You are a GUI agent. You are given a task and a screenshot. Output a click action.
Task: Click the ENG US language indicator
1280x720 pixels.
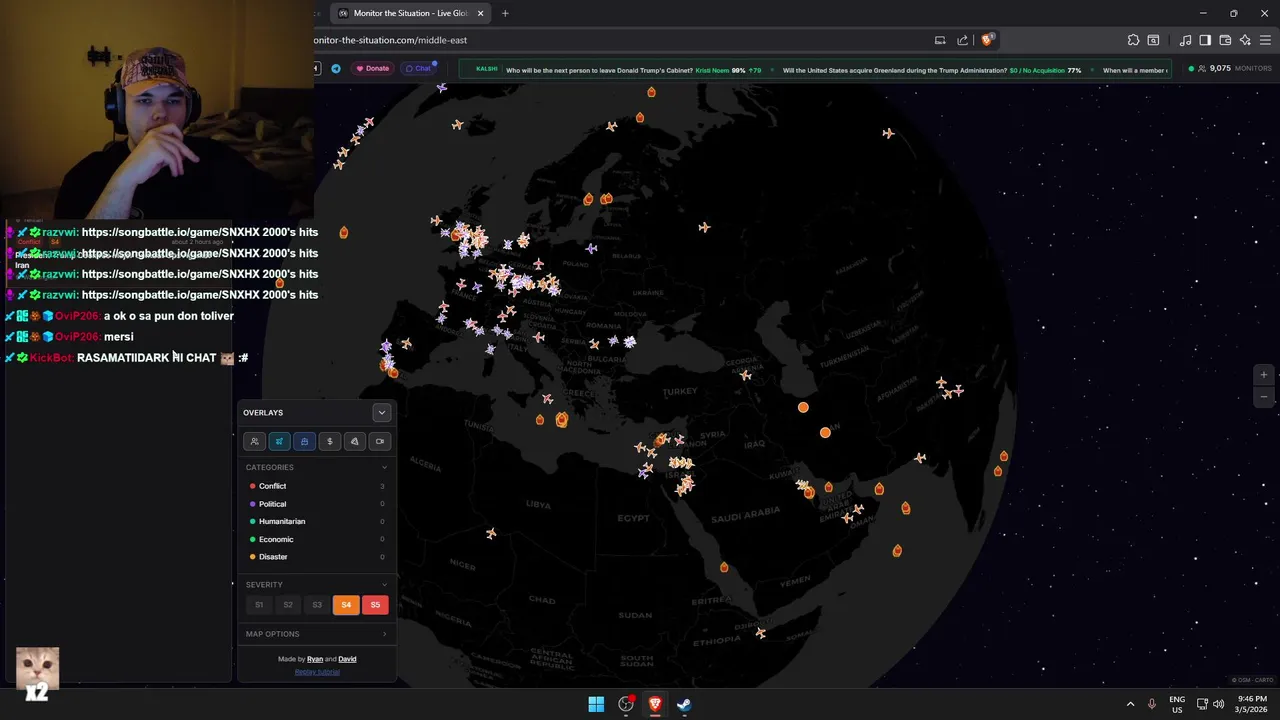tap(1177, 704)
